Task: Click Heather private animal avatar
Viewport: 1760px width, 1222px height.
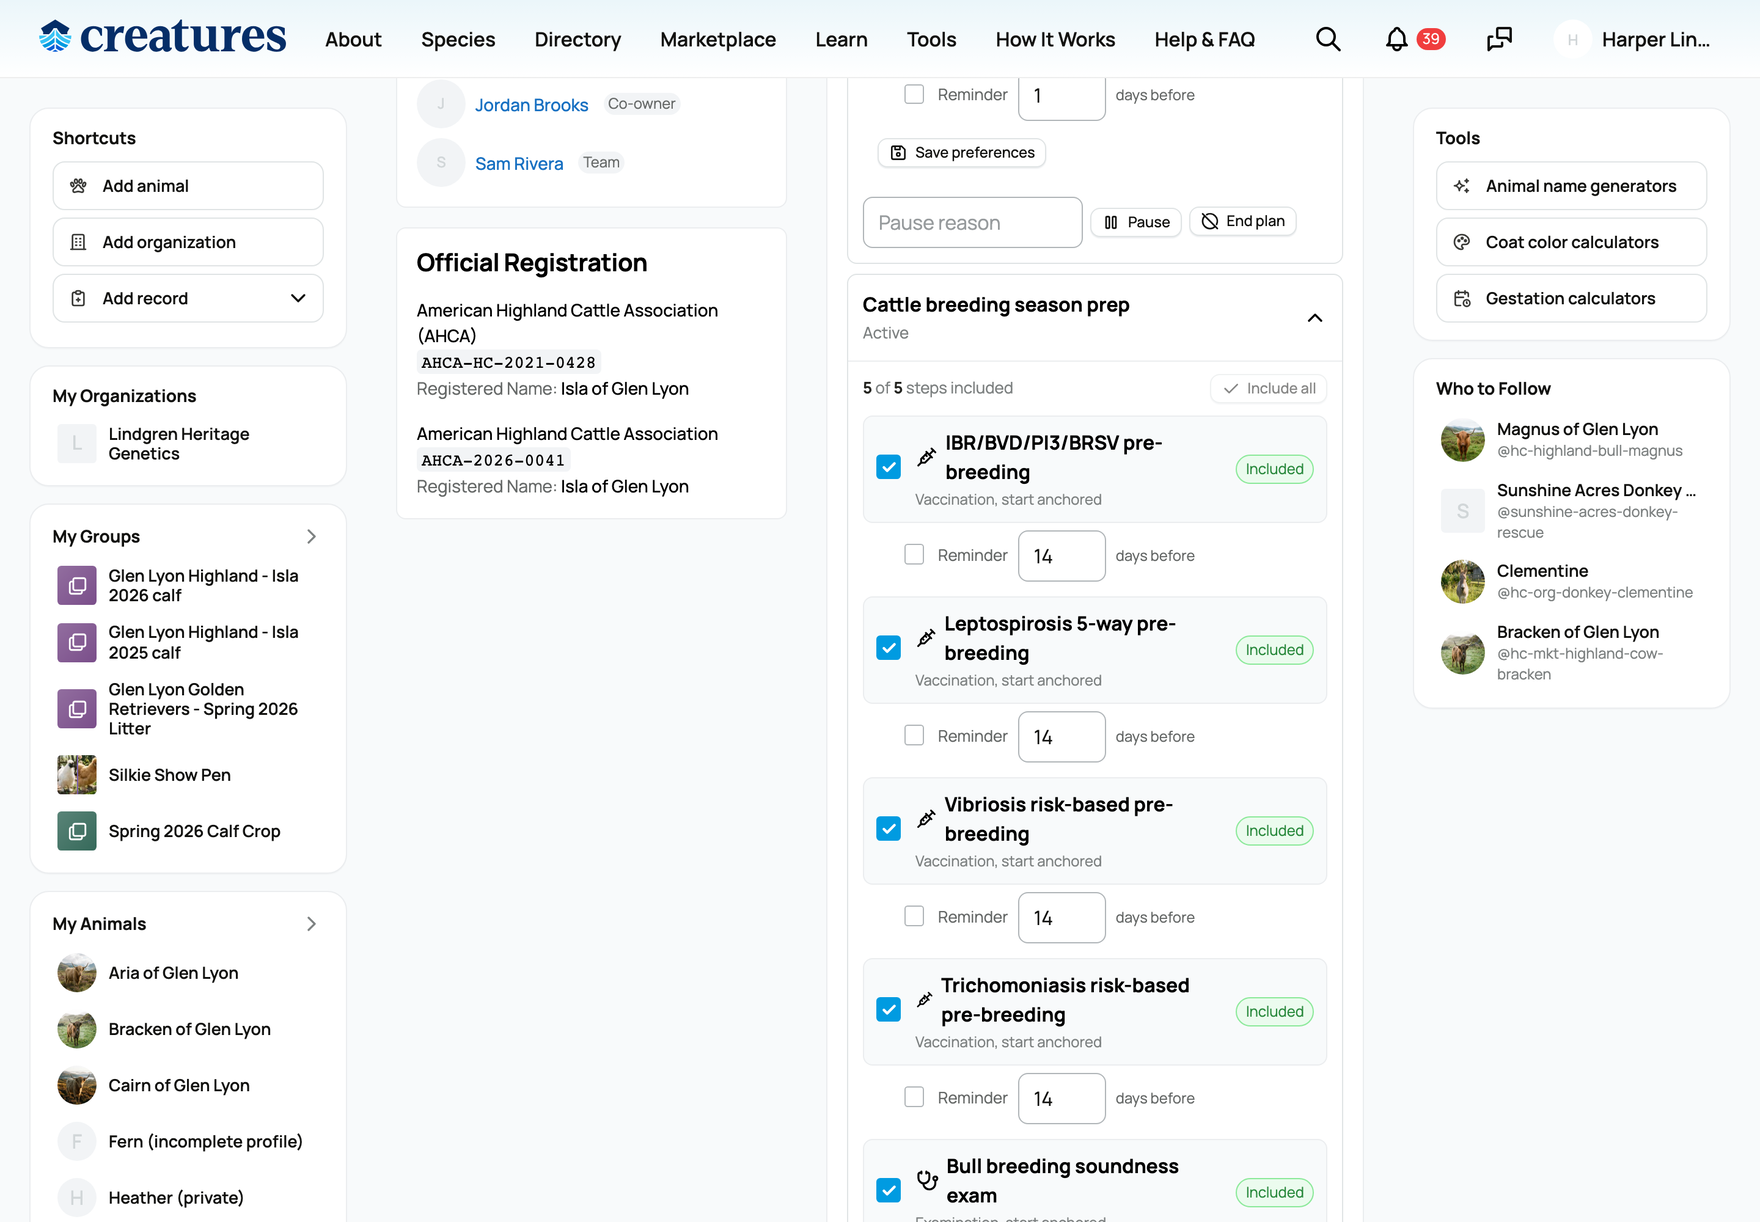Action: tap(77, 1198)
